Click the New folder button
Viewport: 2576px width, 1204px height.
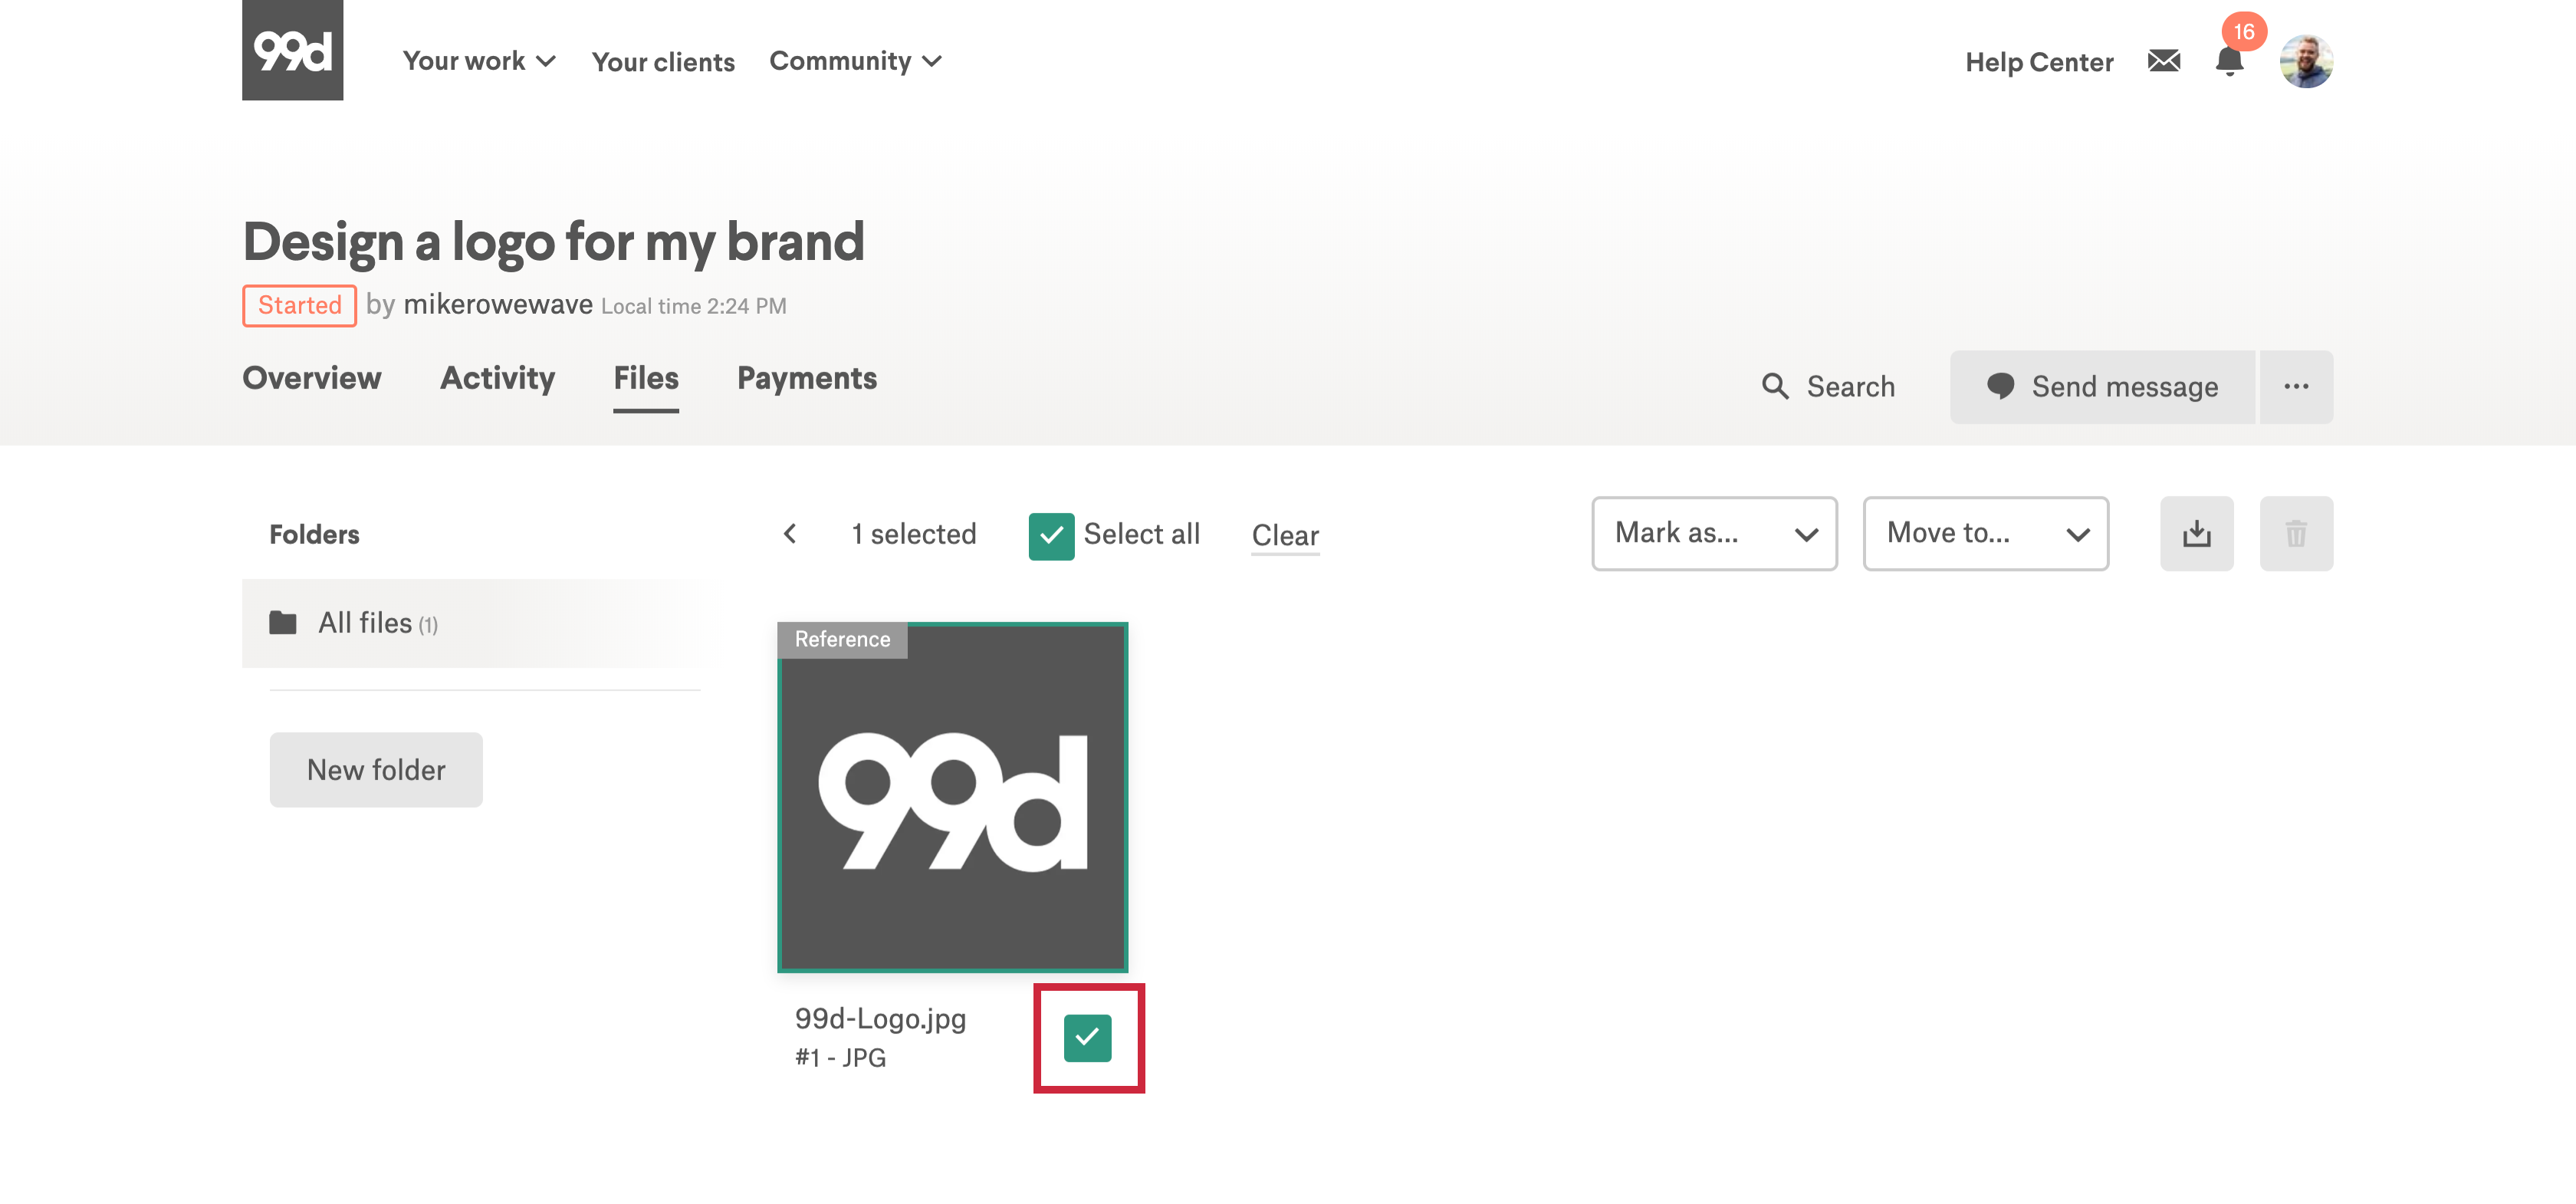[376, 770]
